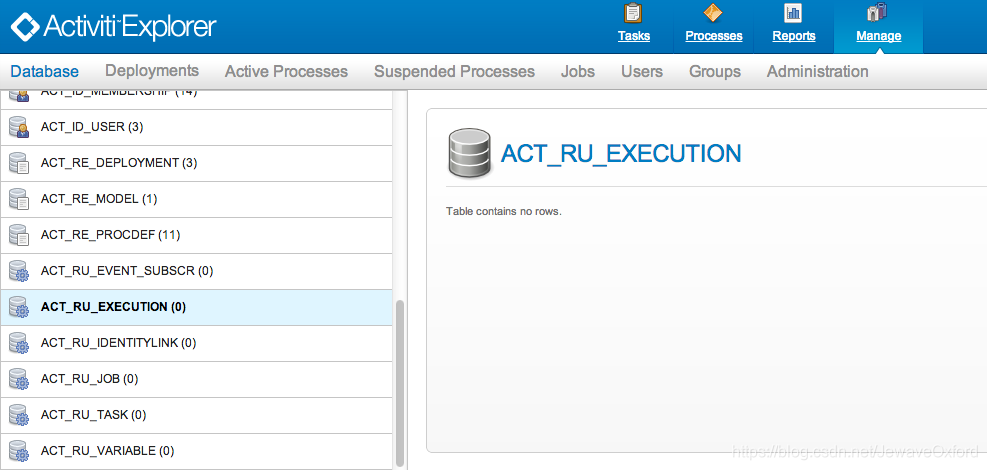Click large ACT_RU_EXECUTION database icon
Viewport: 987px width, 470px height.
(469, 153)
